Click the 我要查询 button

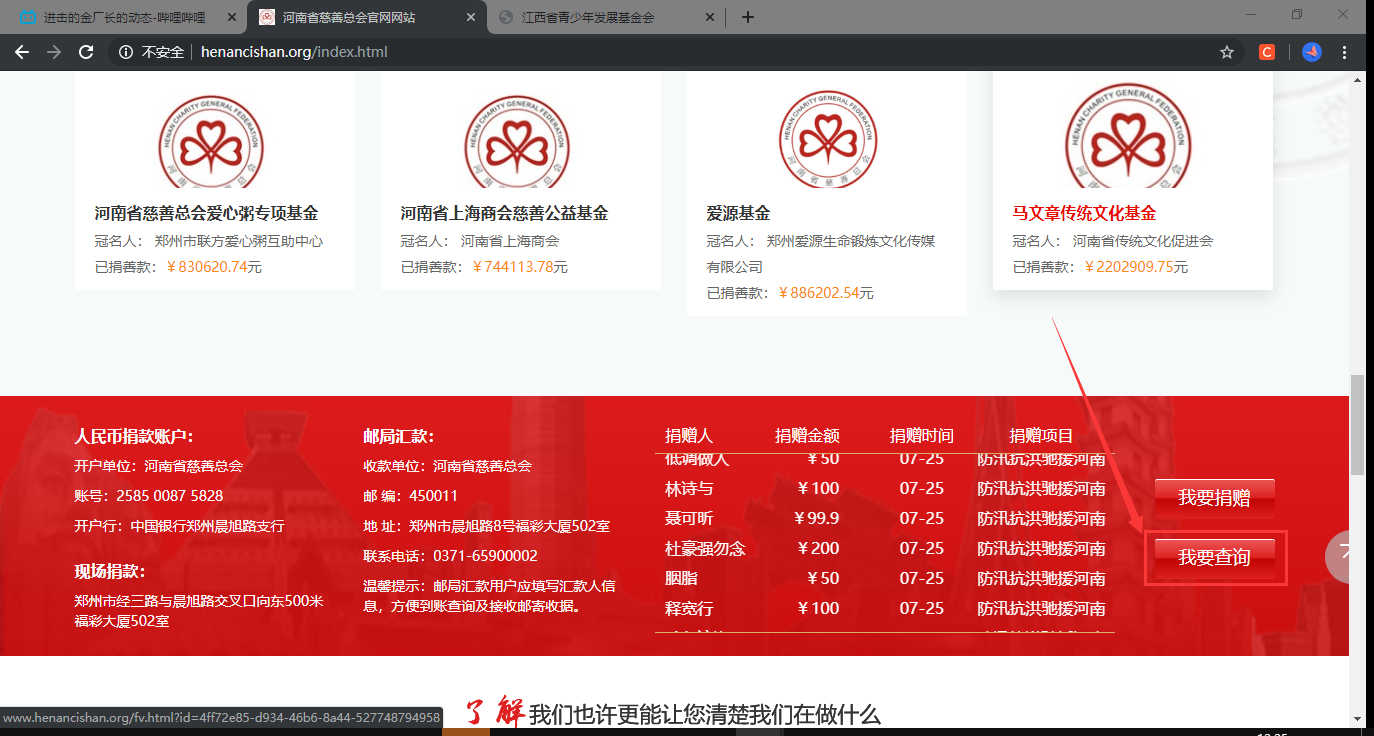click(1214, 557)
